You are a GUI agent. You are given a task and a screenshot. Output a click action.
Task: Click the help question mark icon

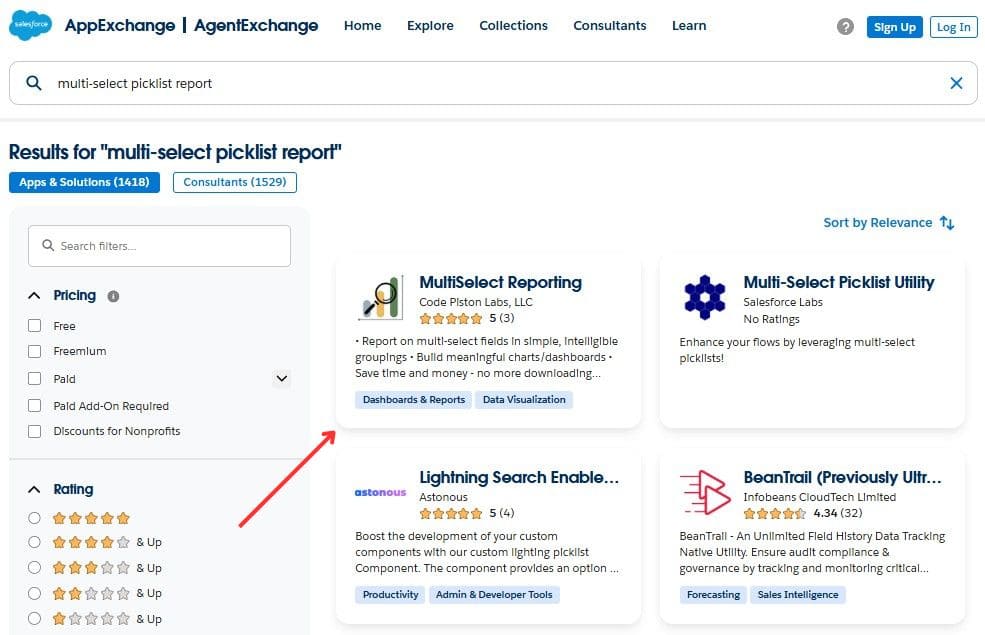point(844,27)
